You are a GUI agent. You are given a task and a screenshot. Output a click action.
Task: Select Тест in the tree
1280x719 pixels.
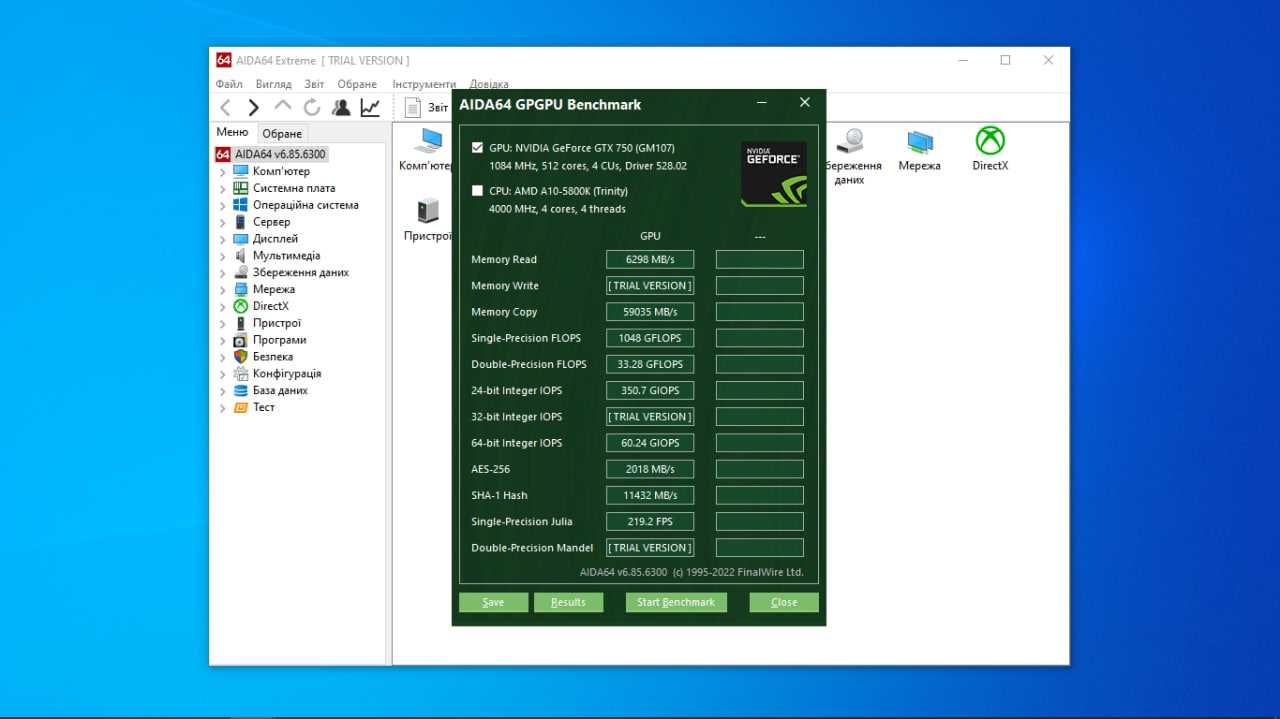tap(263, 407)
